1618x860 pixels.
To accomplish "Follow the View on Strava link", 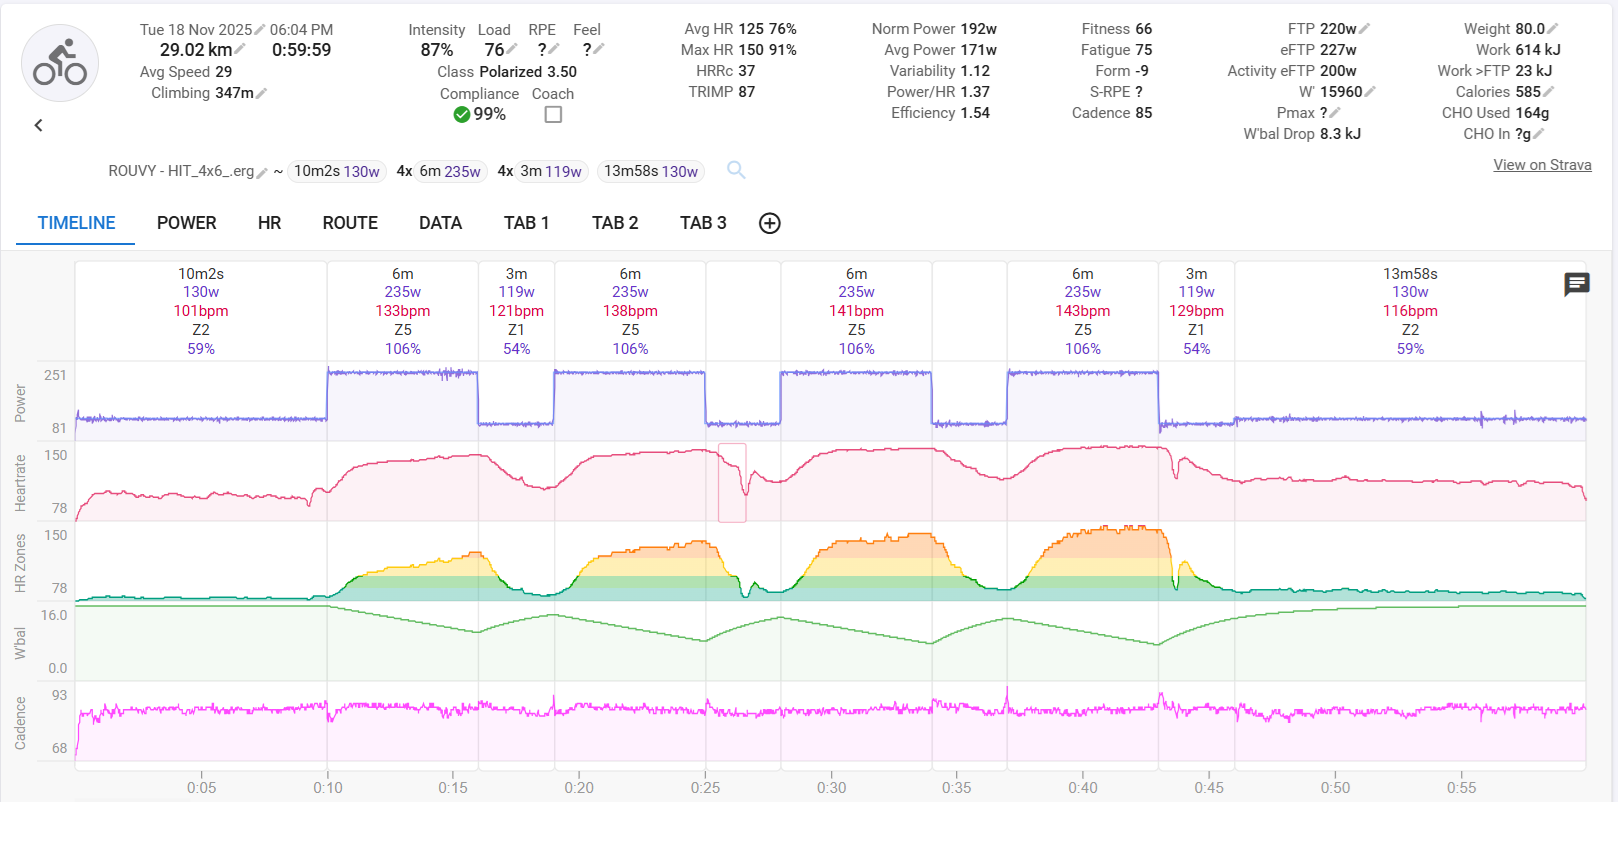I will (1542, 165).
